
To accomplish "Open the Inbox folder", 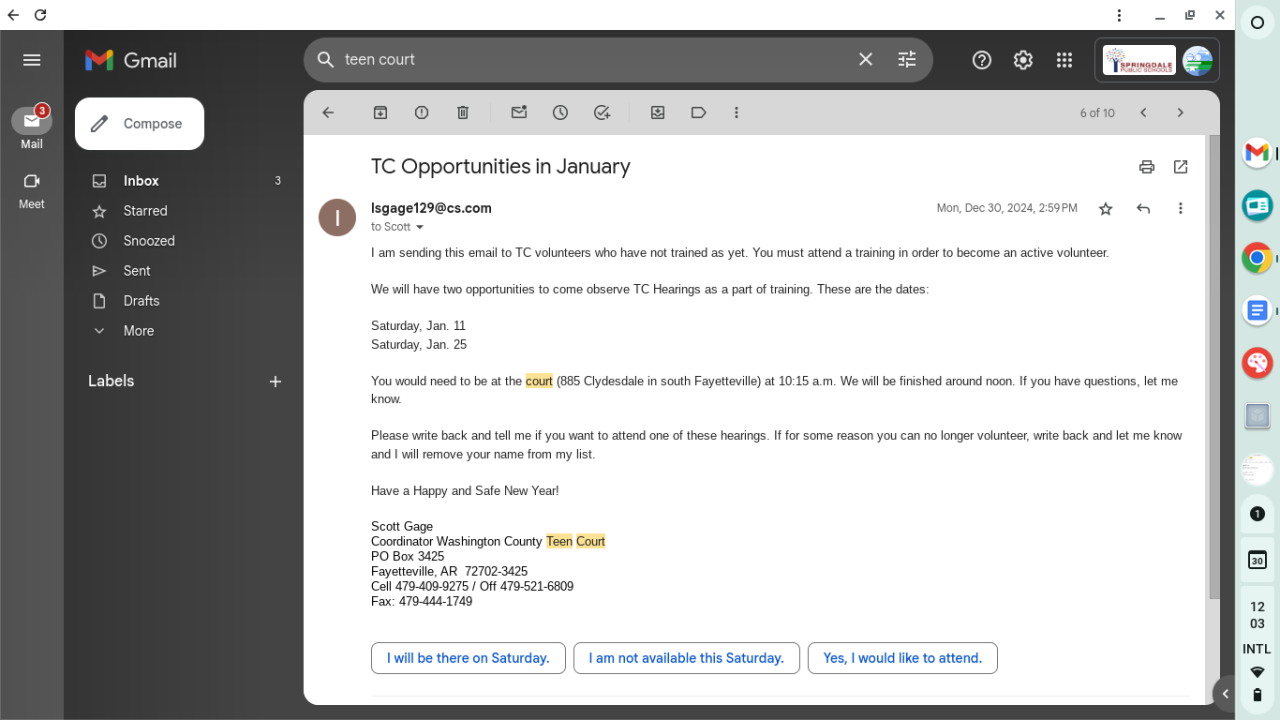I will (x=141, y=181).
